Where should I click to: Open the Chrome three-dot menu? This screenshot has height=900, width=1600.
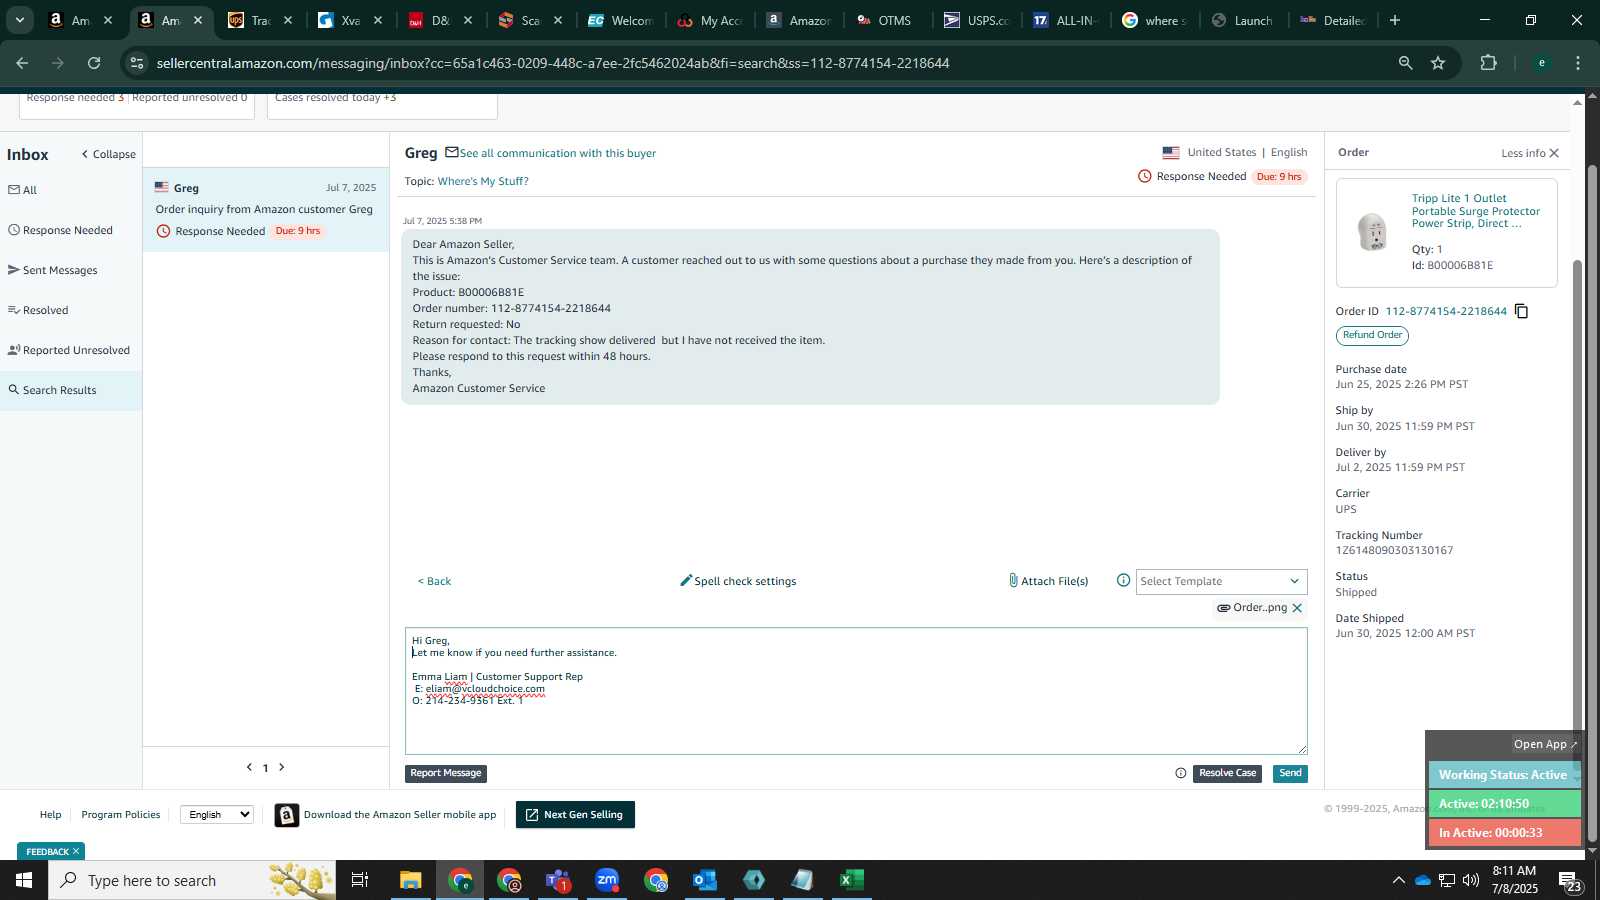tap(1578, 63)
